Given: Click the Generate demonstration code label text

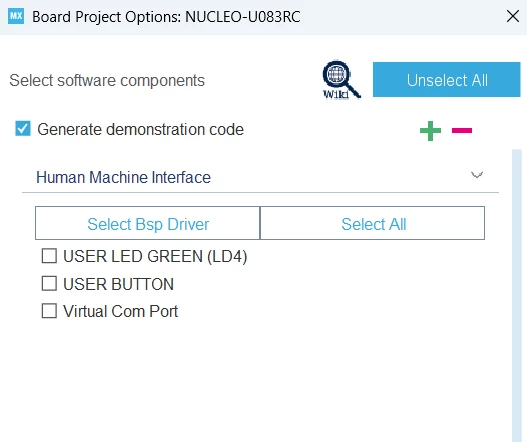Looking at the screenshot, I should [140, 129].
